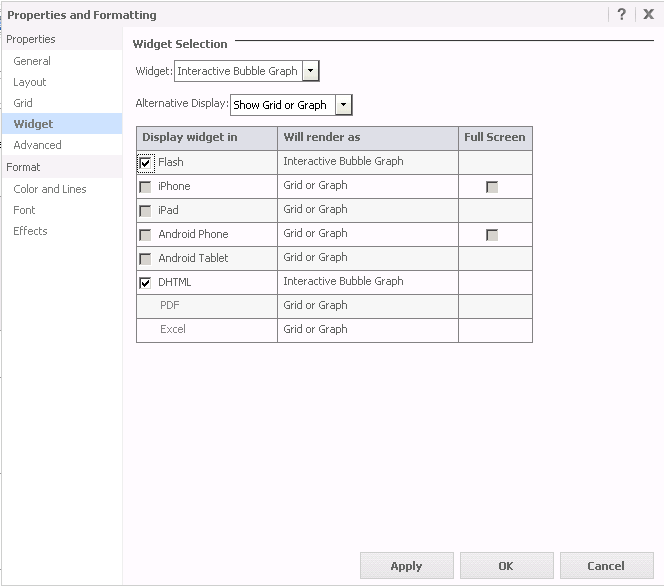Enable the iPad display checkbox
This screenshot has width=664, height=586.
click(x=145, y=211)
